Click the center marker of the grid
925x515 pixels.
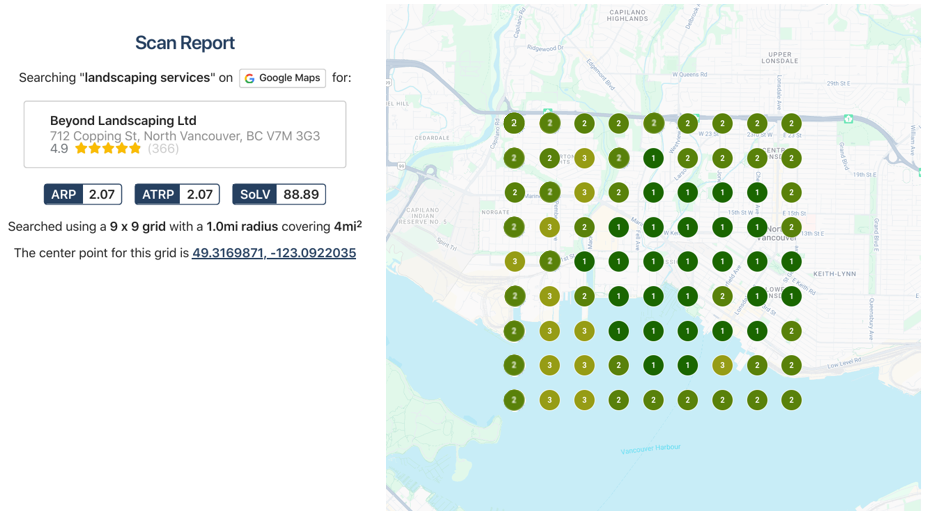pyautogui.click(x=653, y=262)
